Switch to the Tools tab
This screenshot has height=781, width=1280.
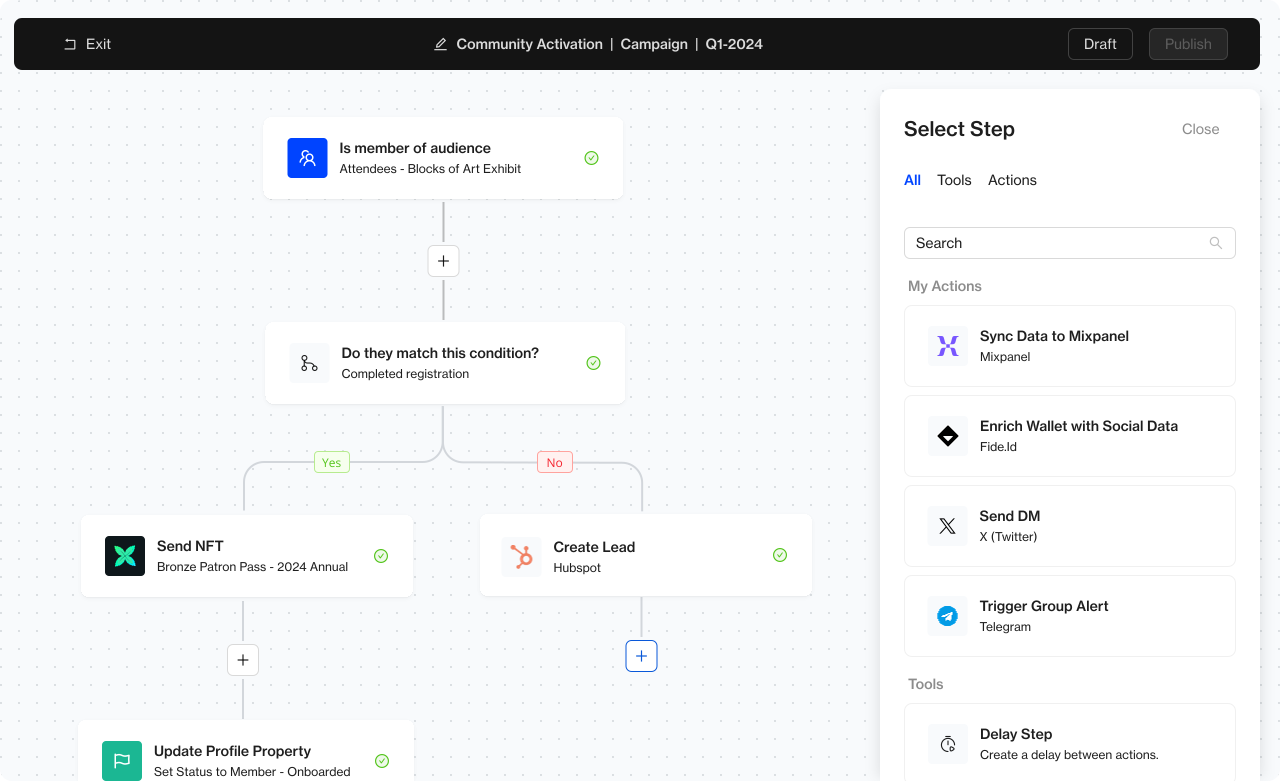(954, 180)
